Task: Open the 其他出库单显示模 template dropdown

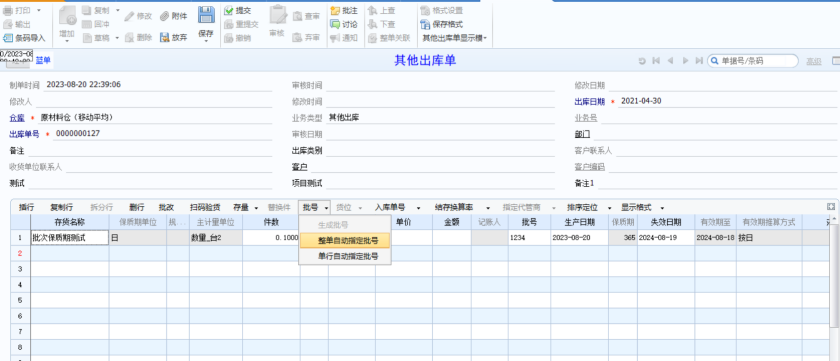Action: pos(453,38)
